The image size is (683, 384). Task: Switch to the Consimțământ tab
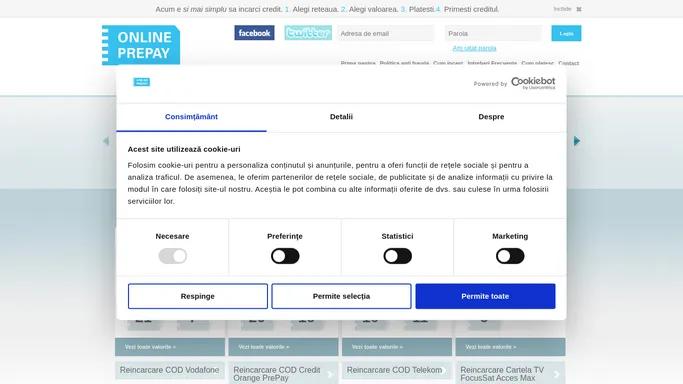pyautogui.click(x=191, y=117)
